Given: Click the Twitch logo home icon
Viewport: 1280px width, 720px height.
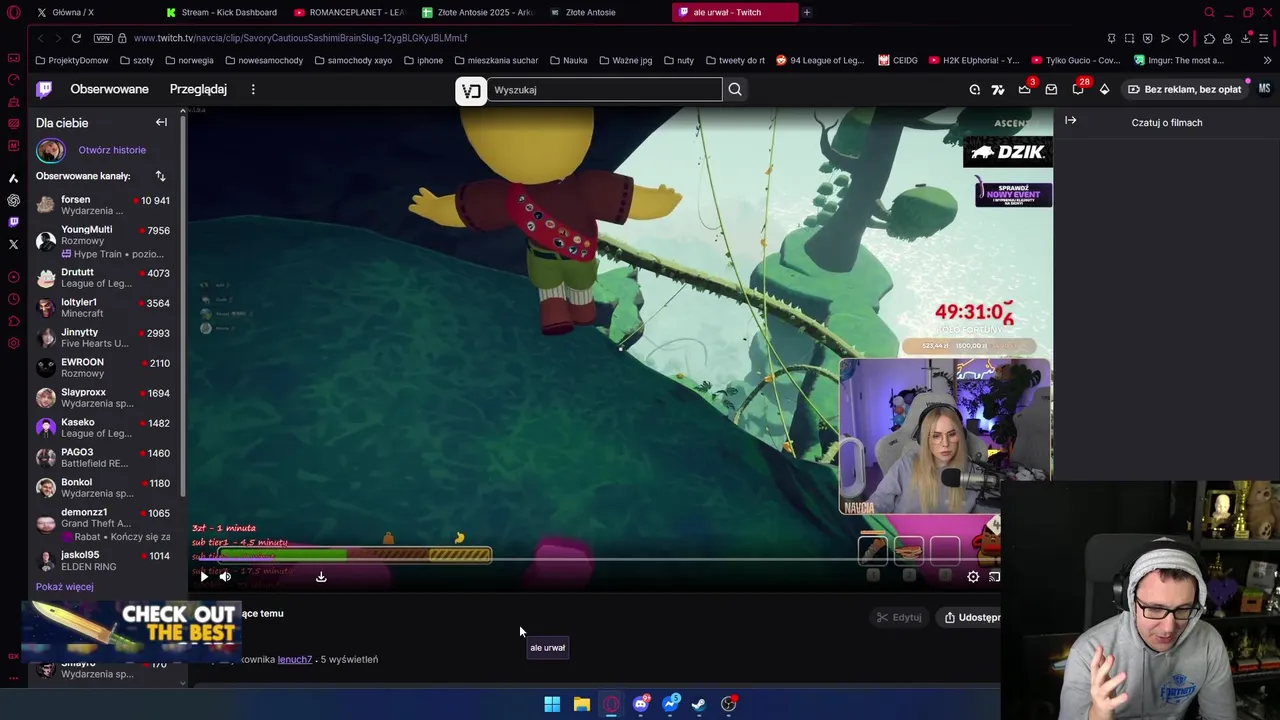Looking at the screenshot, I should [44, 89].
